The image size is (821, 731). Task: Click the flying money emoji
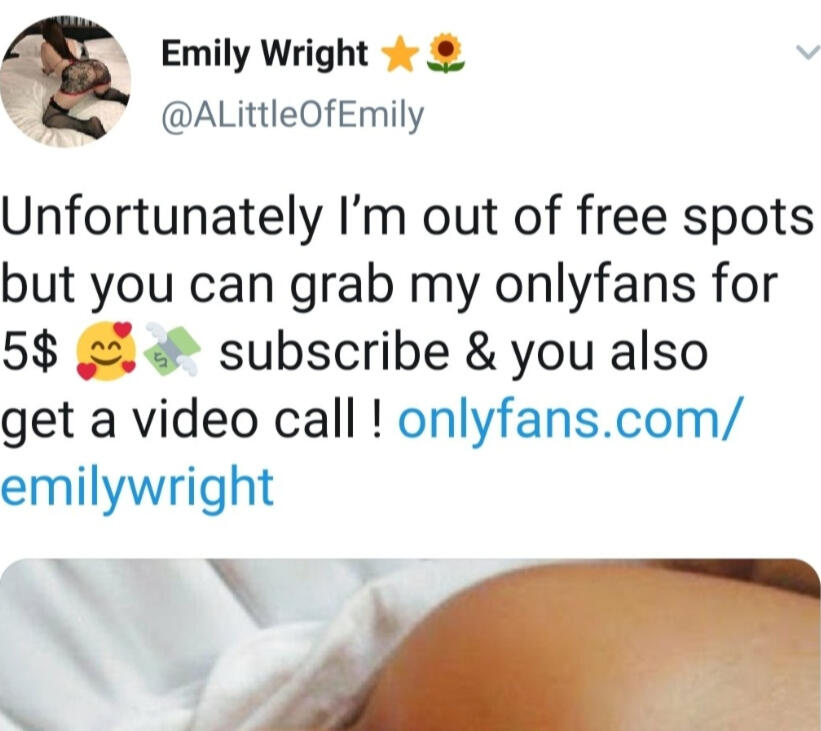point(172,351)
